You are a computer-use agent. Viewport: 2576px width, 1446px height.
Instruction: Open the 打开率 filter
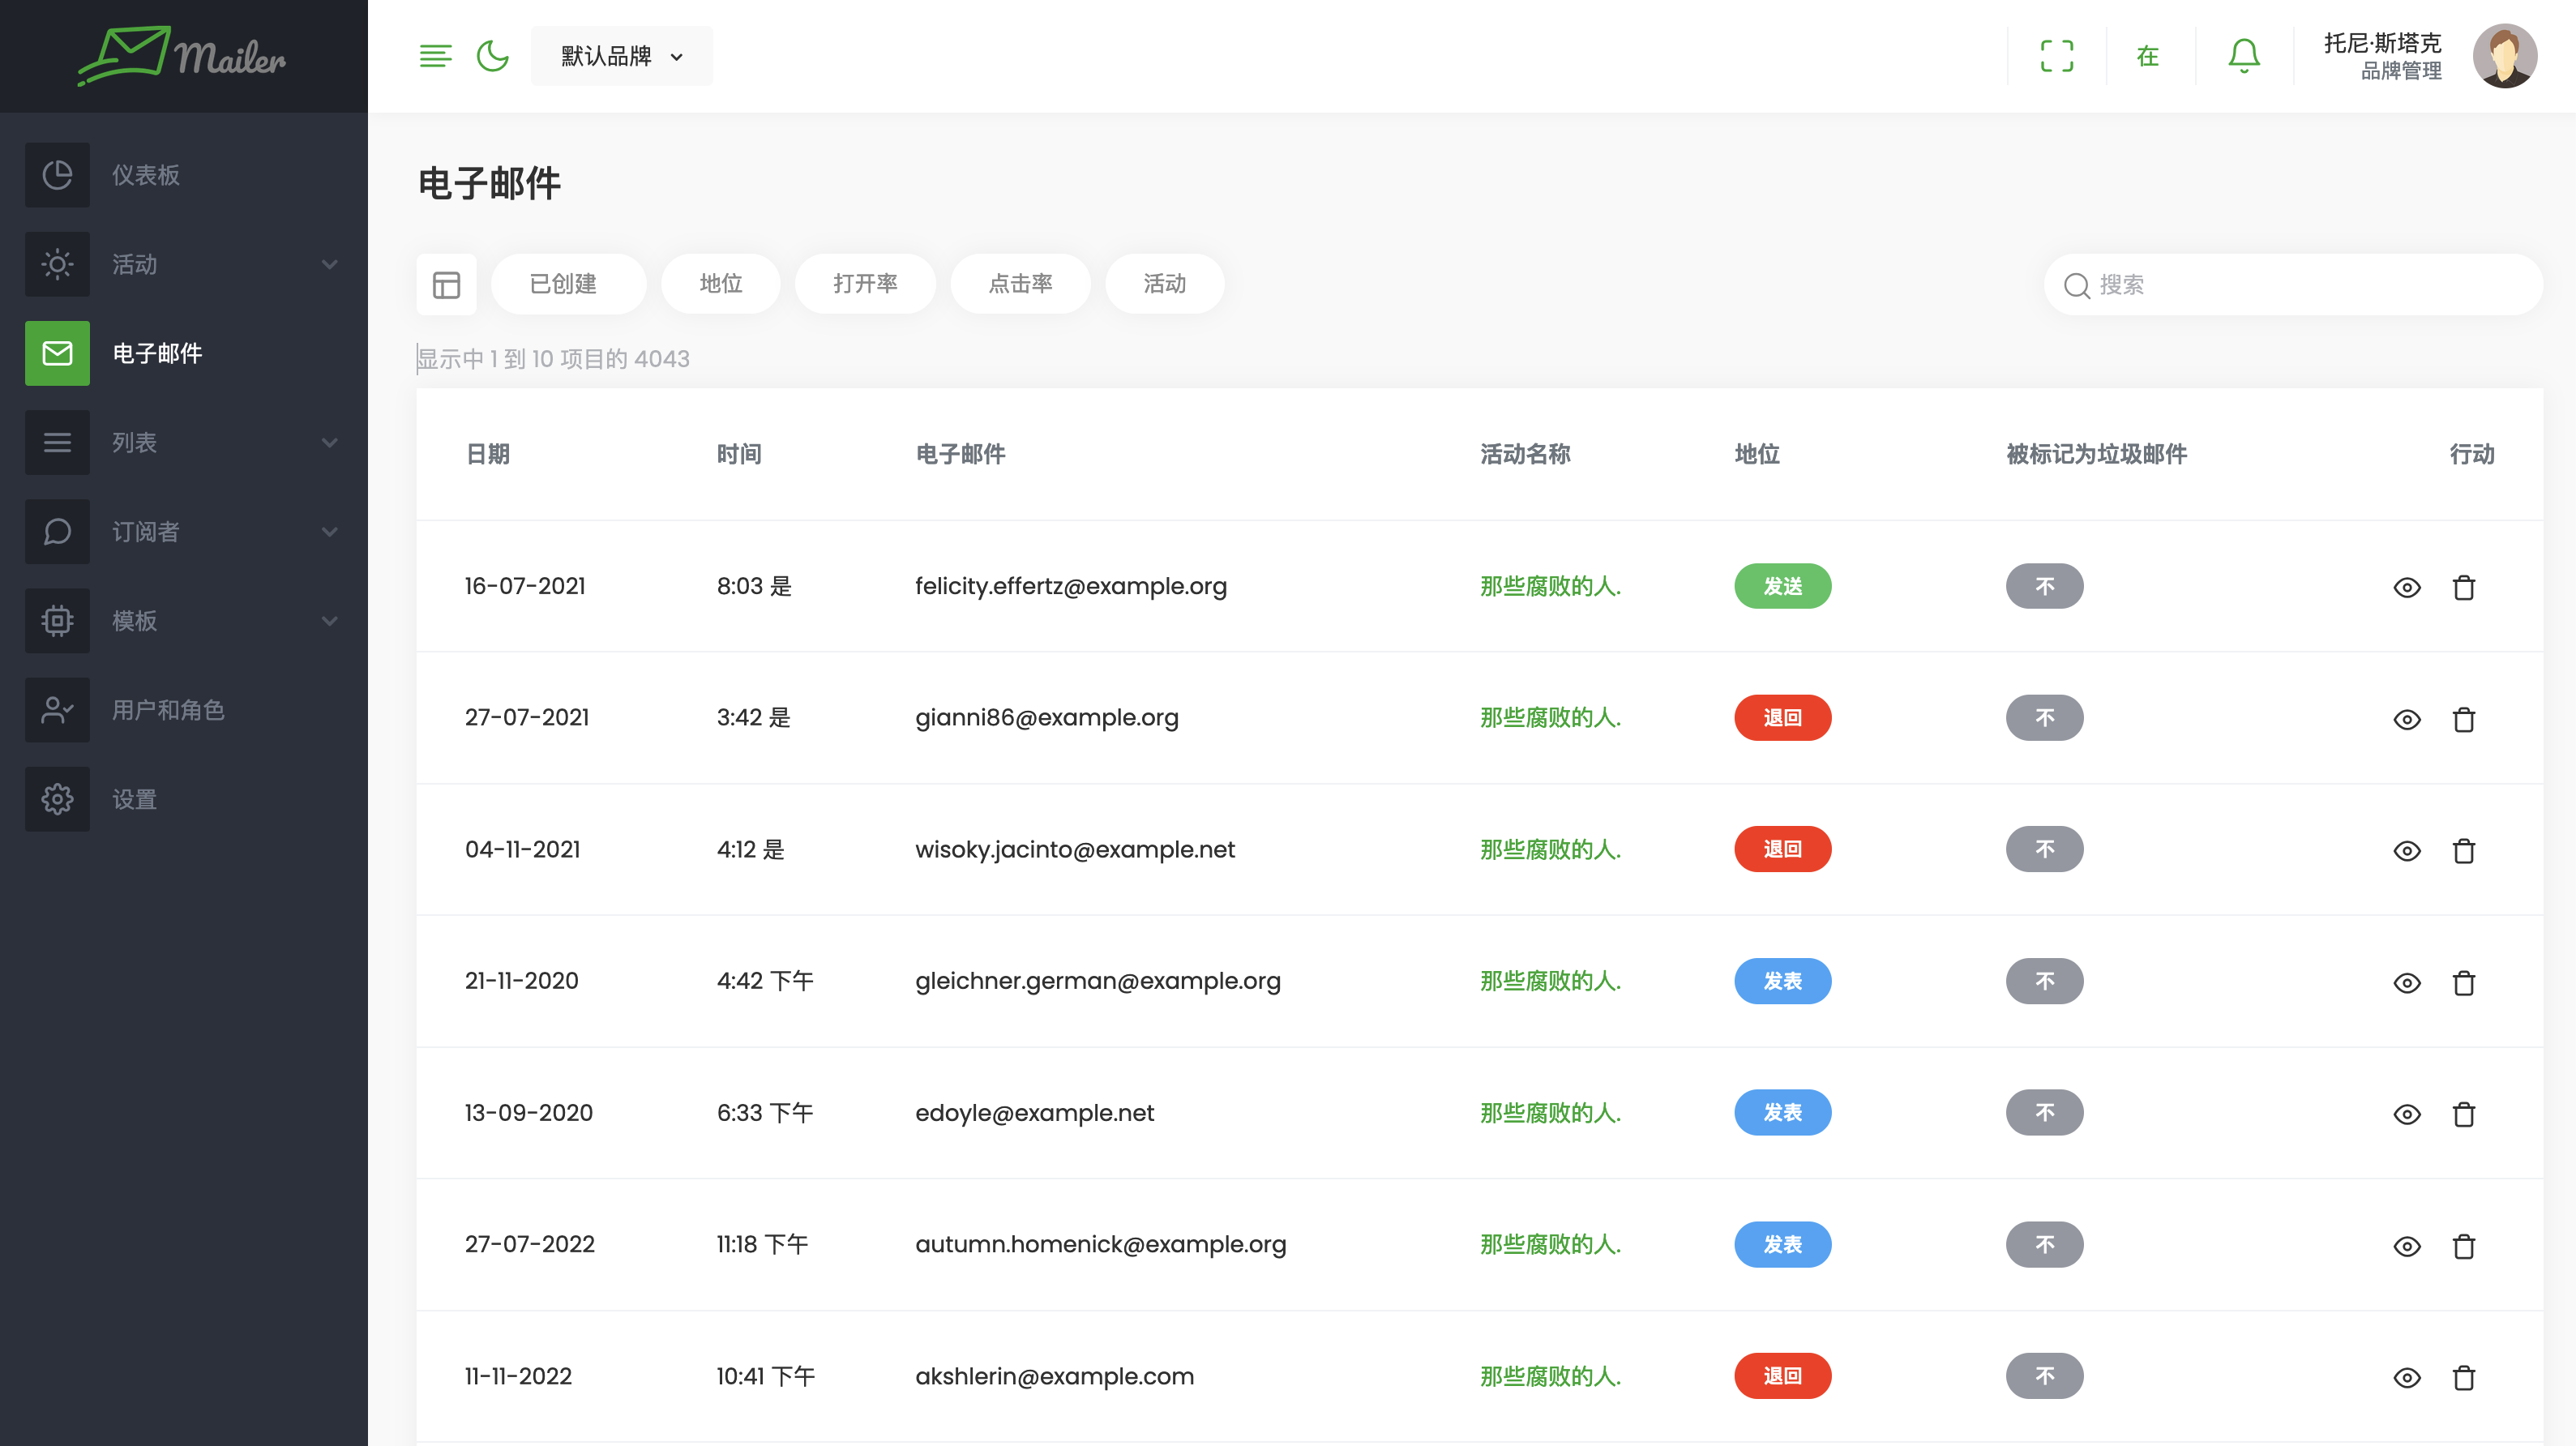click(x=865, y=284)
